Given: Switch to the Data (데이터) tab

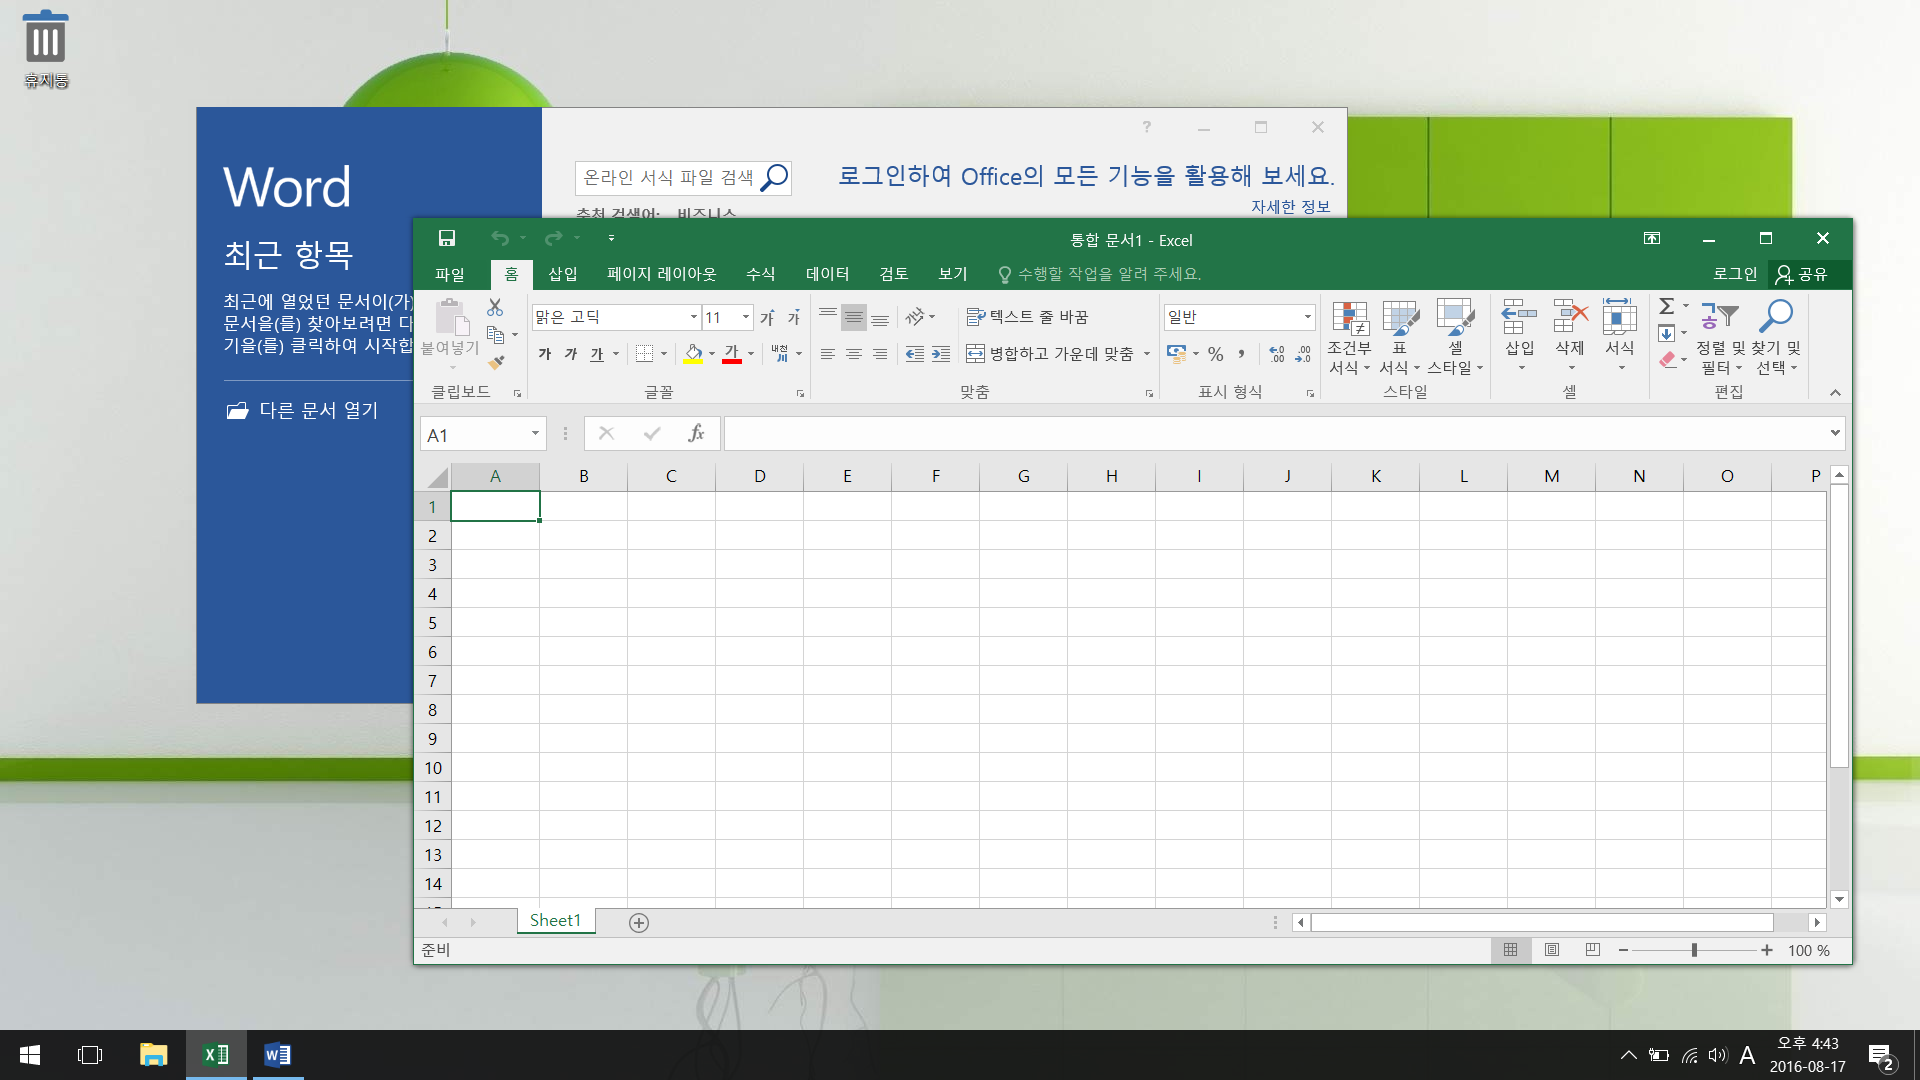Looking at the screenshot, I should pyautogui.click(x=828, y=274).
